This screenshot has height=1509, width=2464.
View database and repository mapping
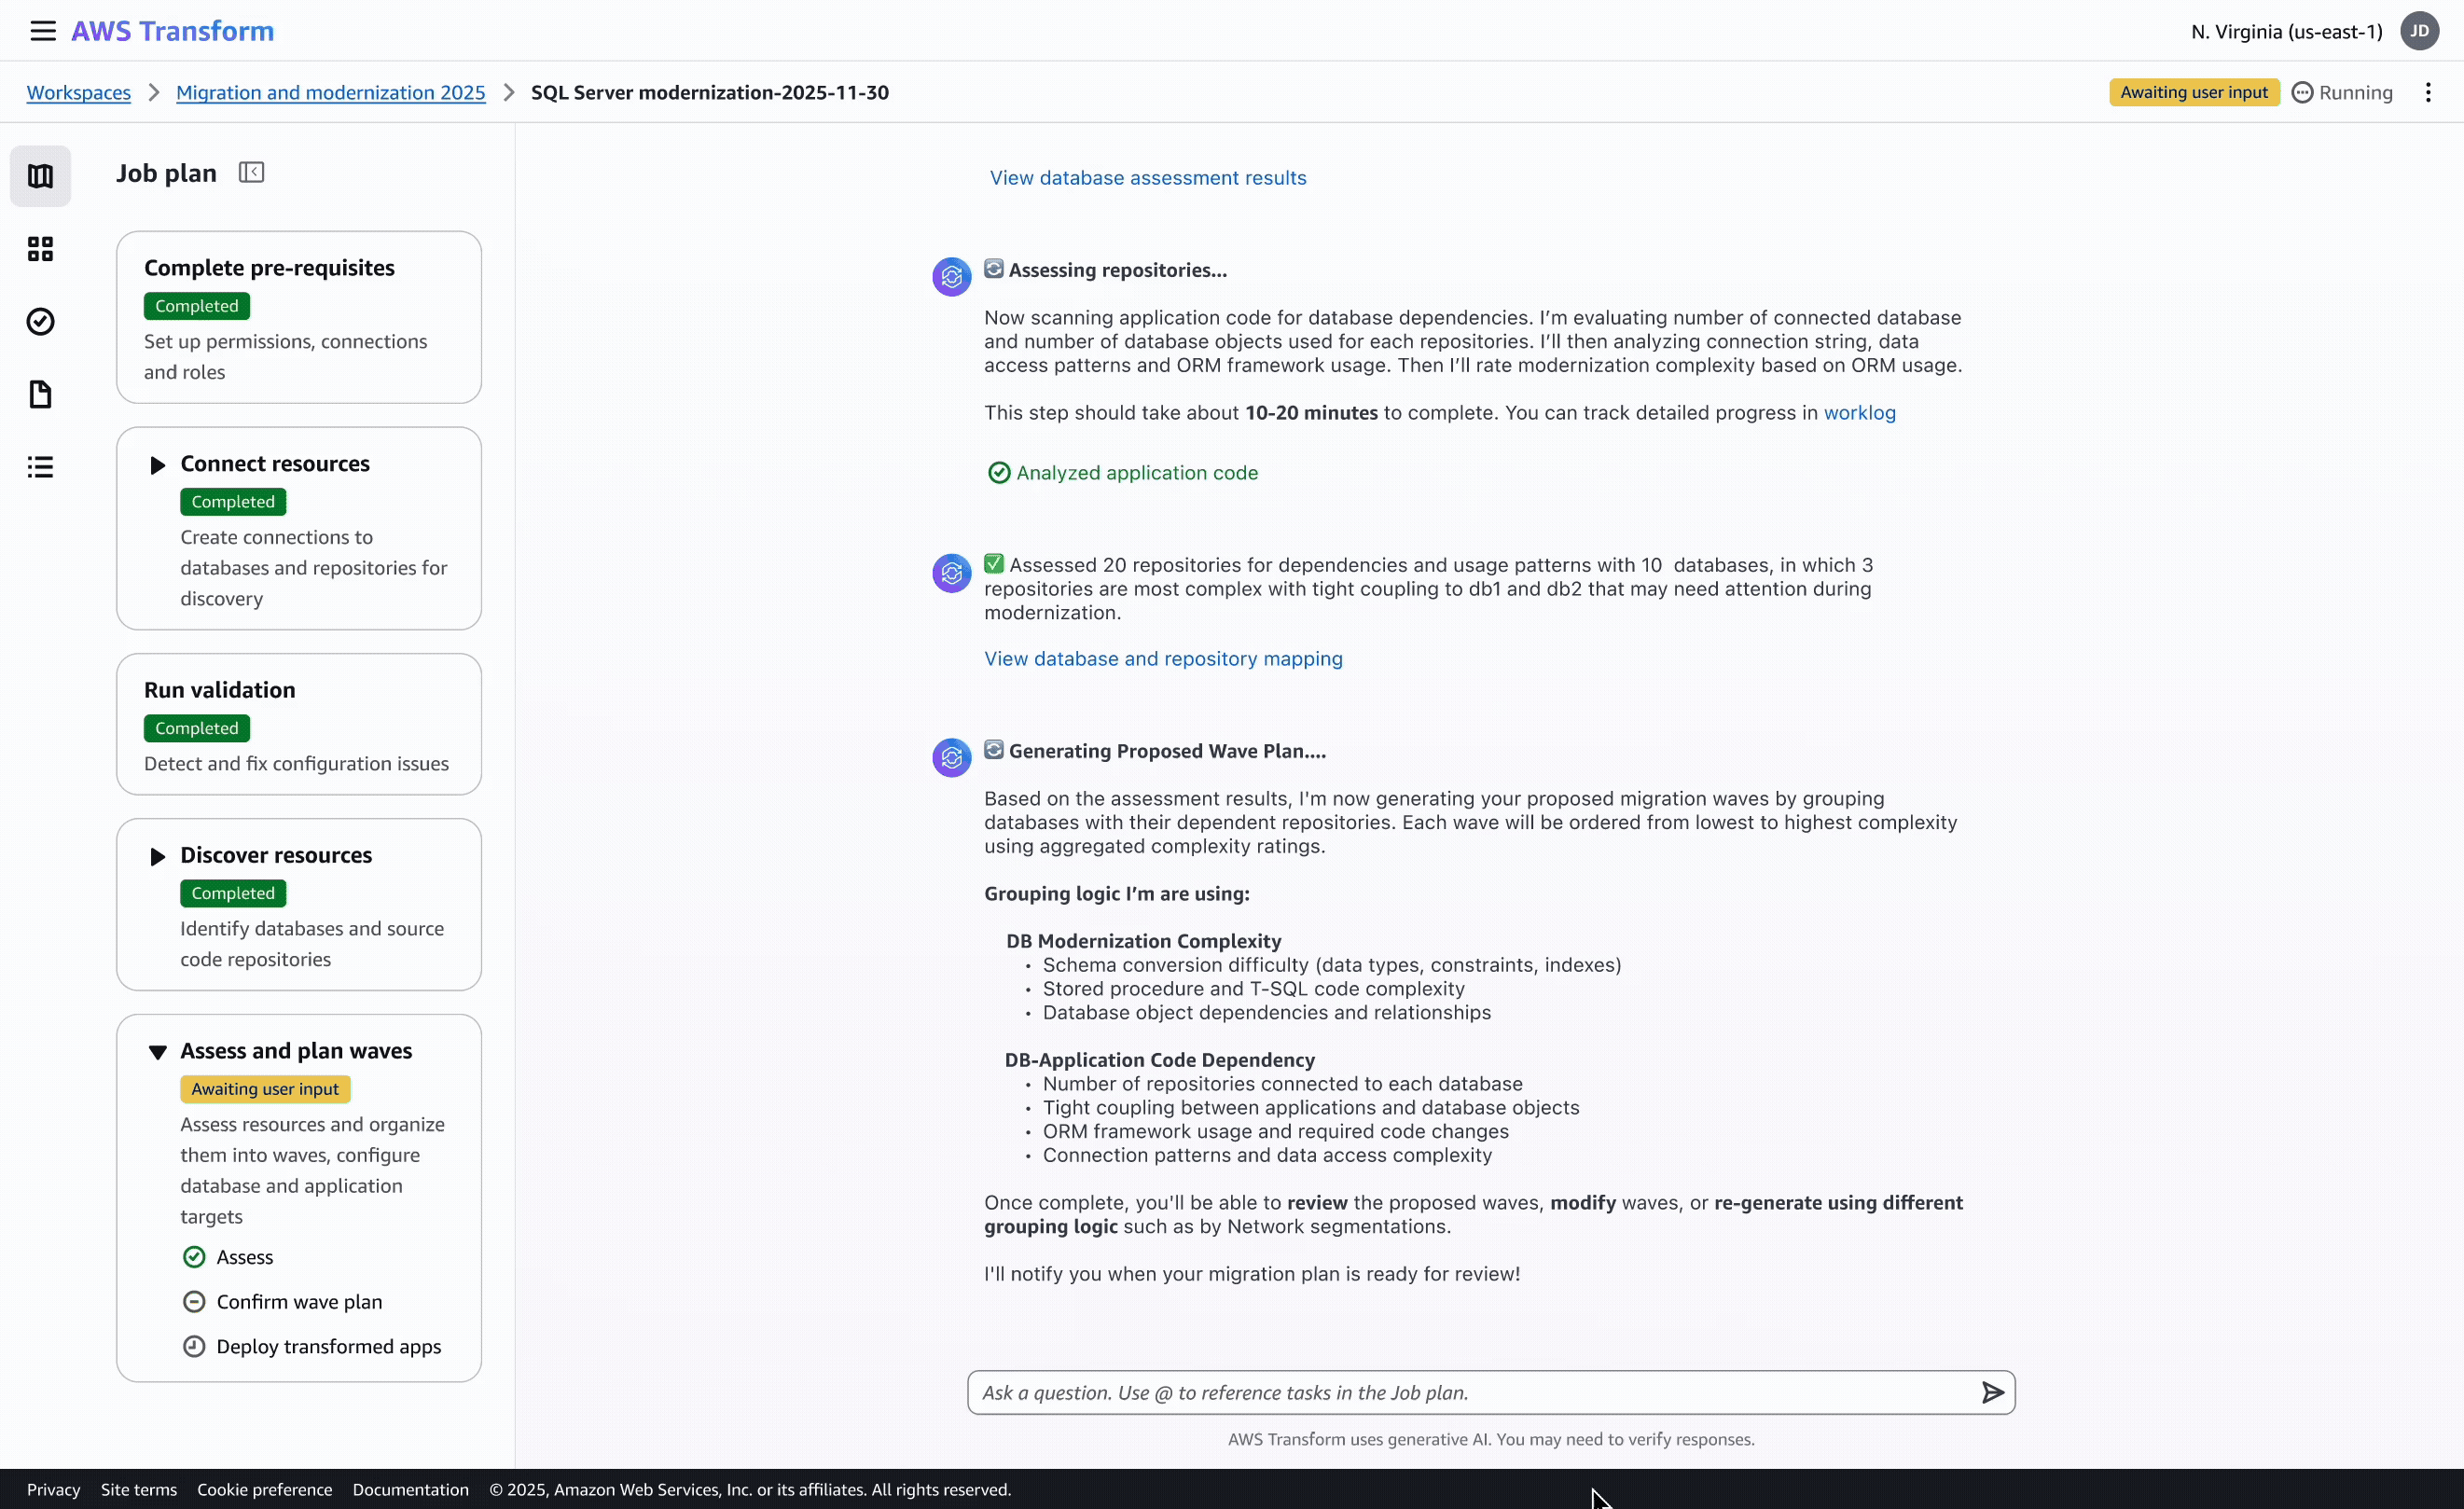1162,658
